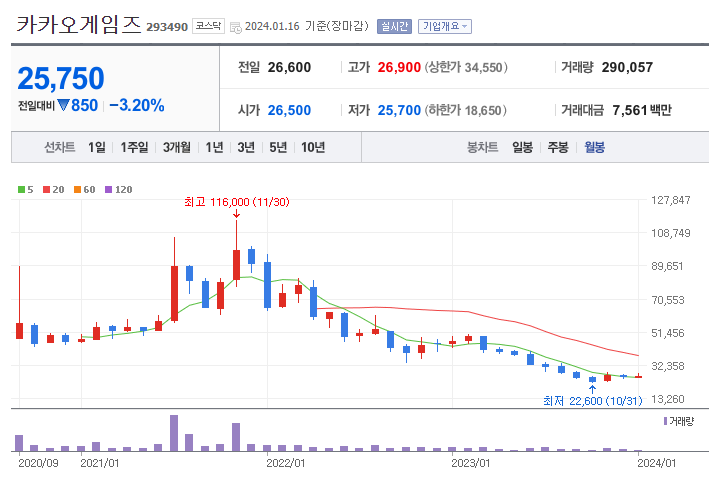Click the 거래량 volume legend marker
This screenshot has height=487, width=709.
tap(665, 421)
